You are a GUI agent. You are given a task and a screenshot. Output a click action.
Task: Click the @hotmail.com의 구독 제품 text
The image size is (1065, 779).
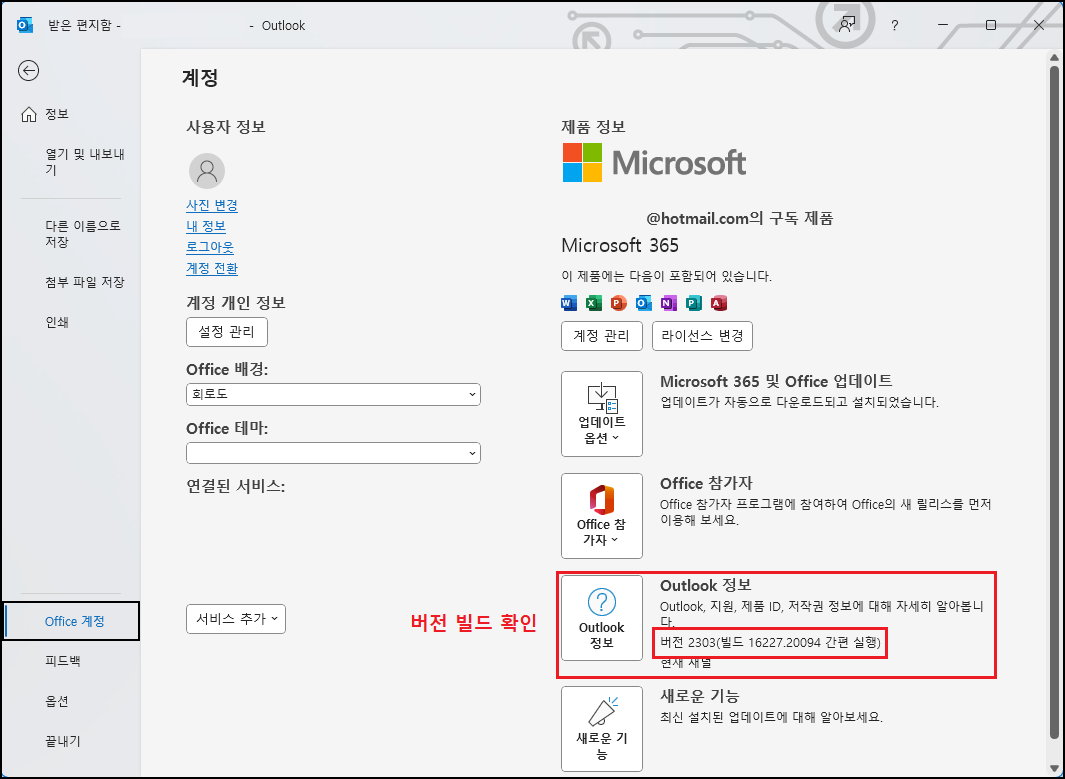coord(740,219)
